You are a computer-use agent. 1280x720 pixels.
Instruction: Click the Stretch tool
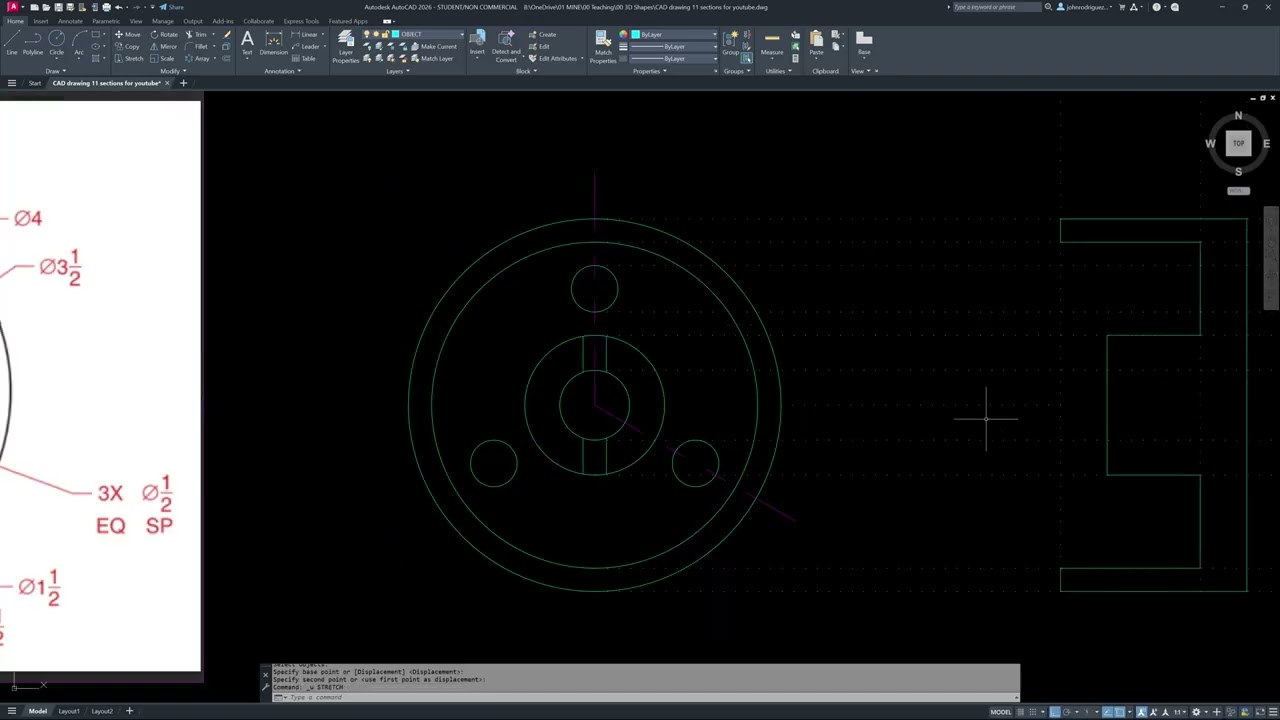(x=128, y=58)
